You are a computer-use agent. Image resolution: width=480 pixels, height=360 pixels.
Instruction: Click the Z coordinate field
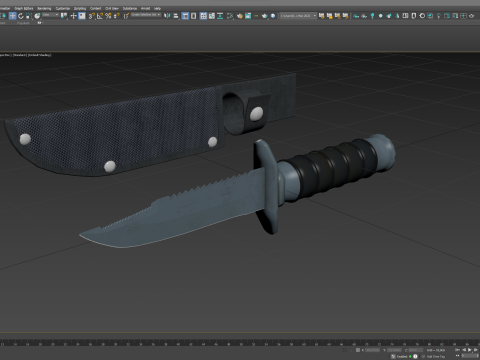pos(415,350)
